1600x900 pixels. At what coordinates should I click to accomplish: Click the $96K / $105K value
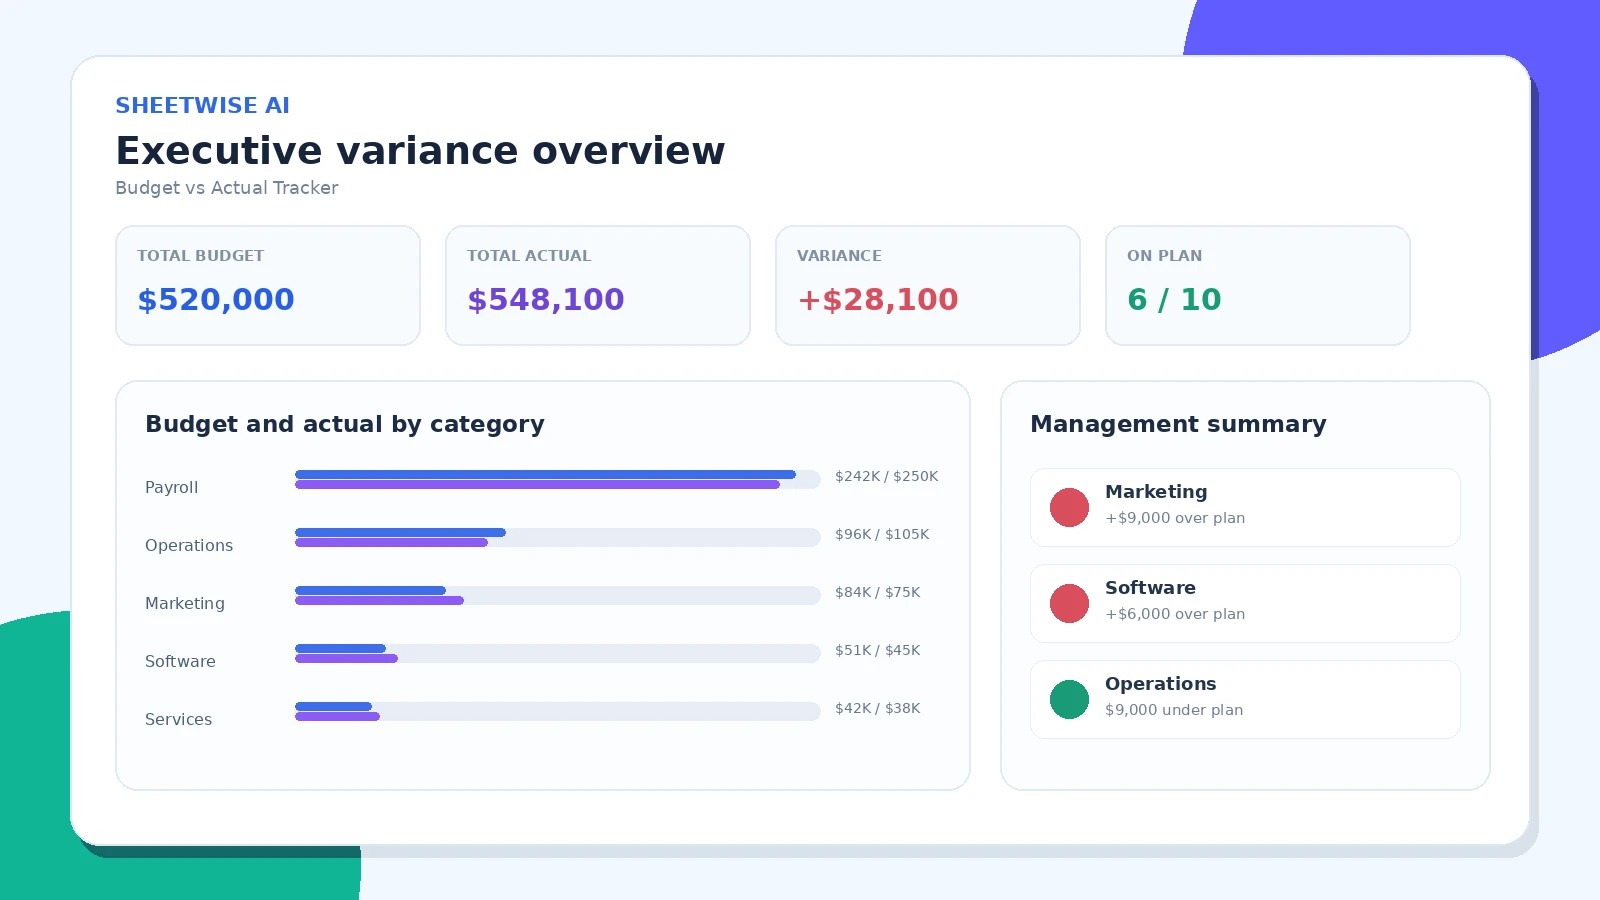[882, 534]
